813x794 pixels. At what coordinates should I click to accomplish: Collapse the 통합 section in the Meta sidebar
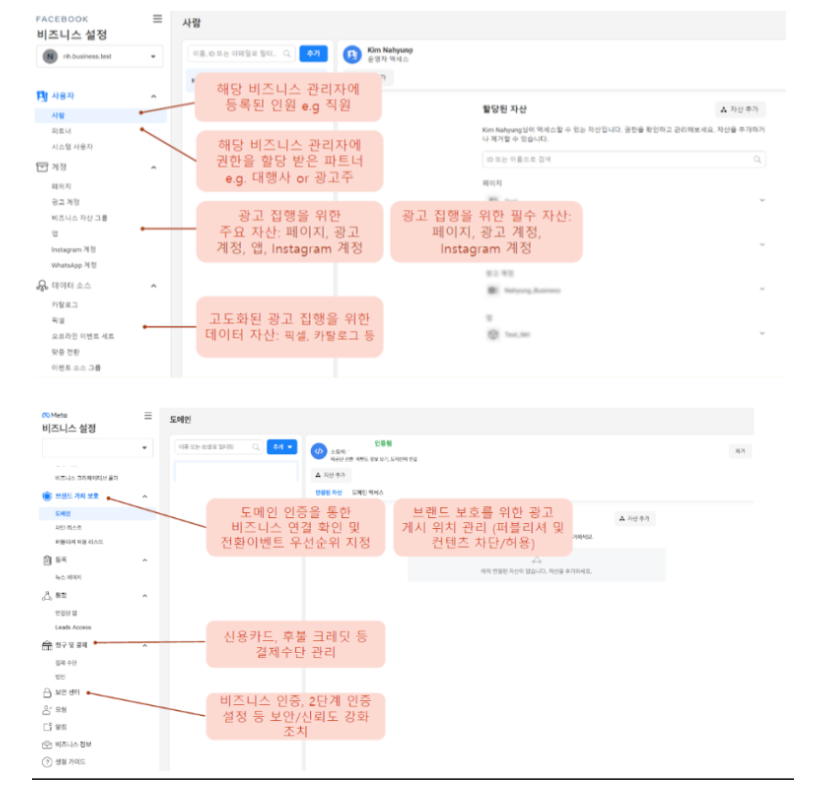tap(145, 596)
